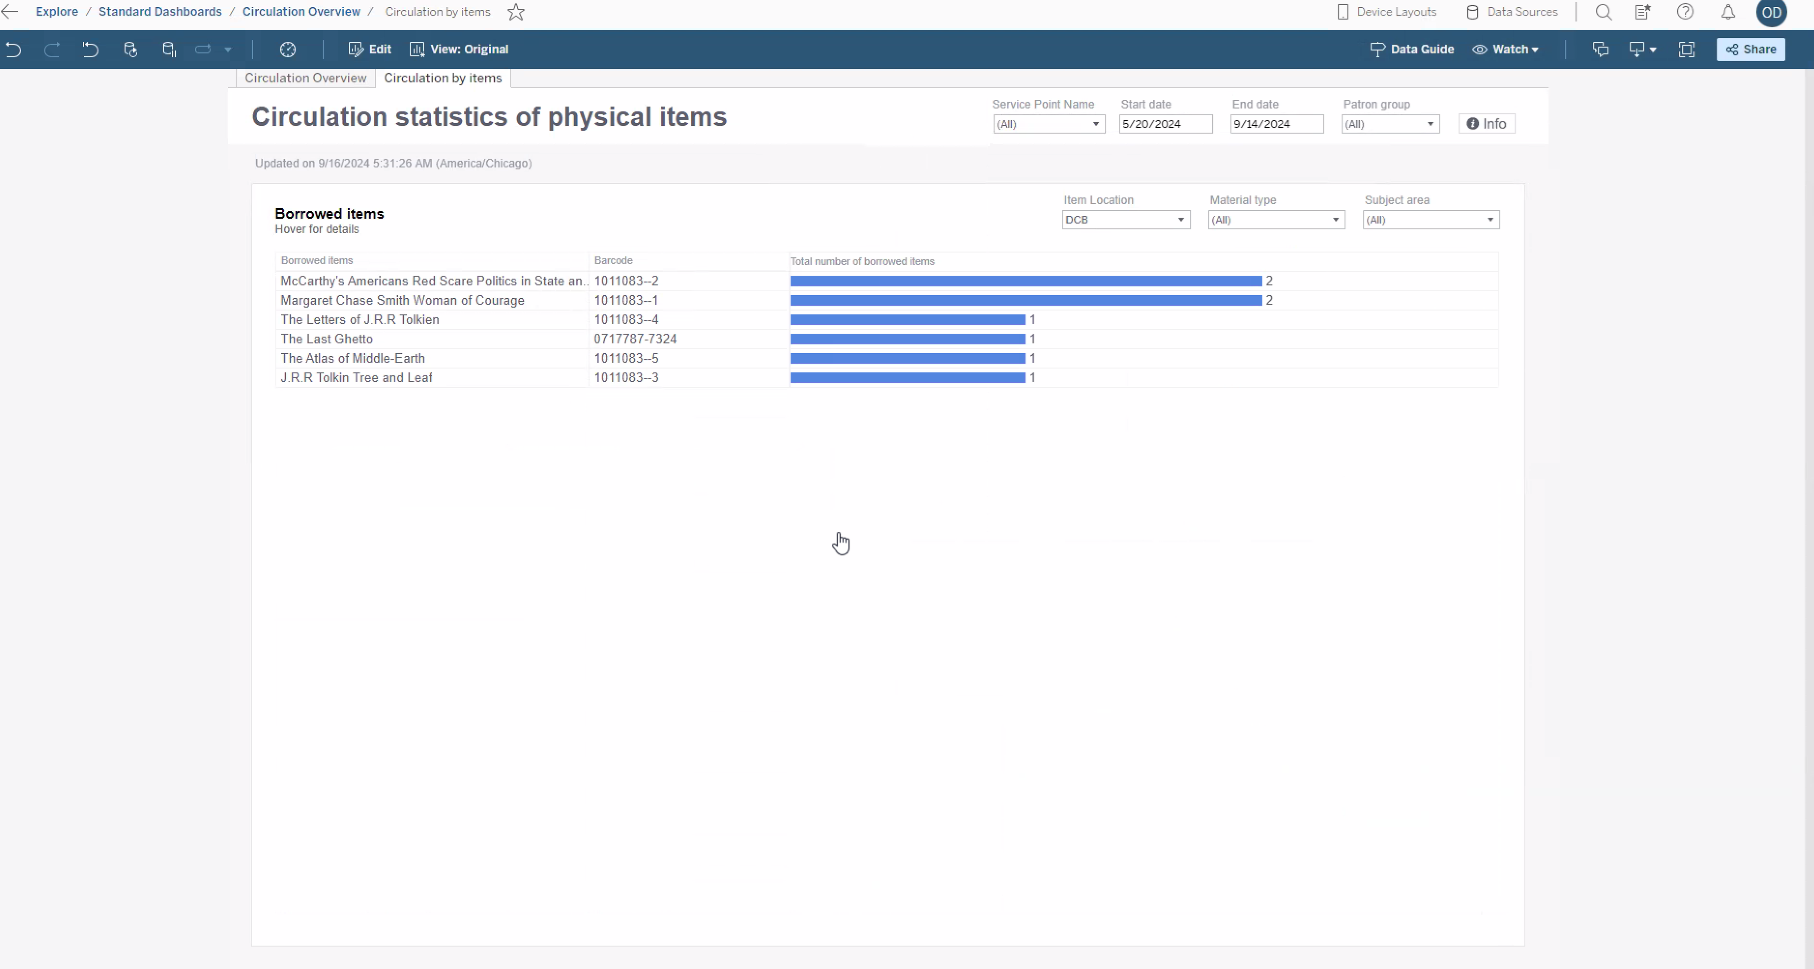
Task: Click the Borrowed items column header
Action: pos(317,261)
